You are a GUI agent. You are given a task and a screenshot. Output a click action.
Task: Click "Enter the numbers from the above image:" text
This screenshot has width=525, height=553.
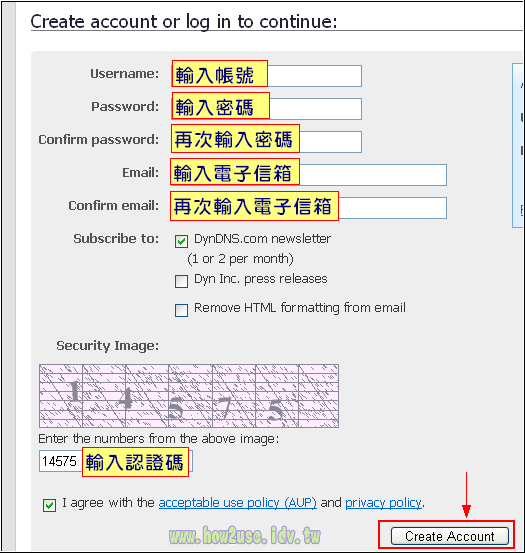(159, 439)
